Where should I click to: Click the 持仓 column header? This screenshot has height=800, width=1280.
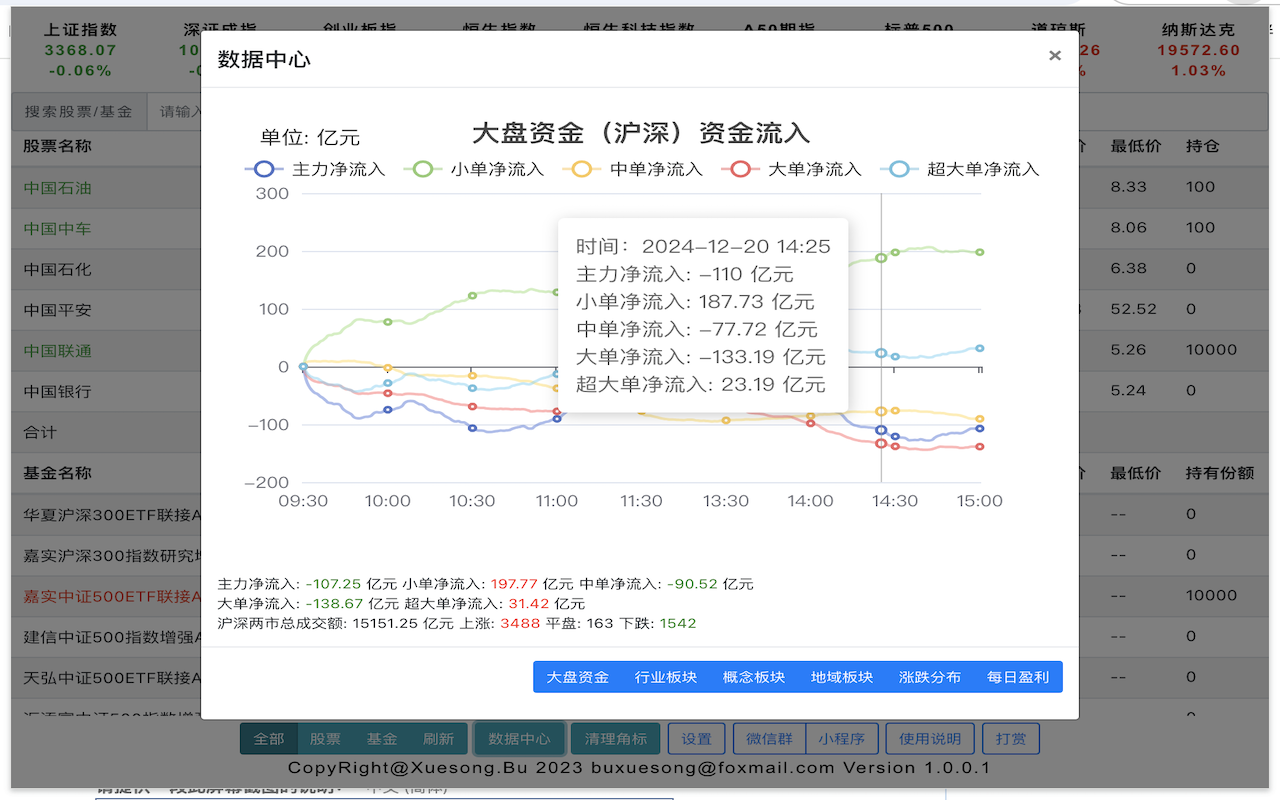tap(1203, 146)
